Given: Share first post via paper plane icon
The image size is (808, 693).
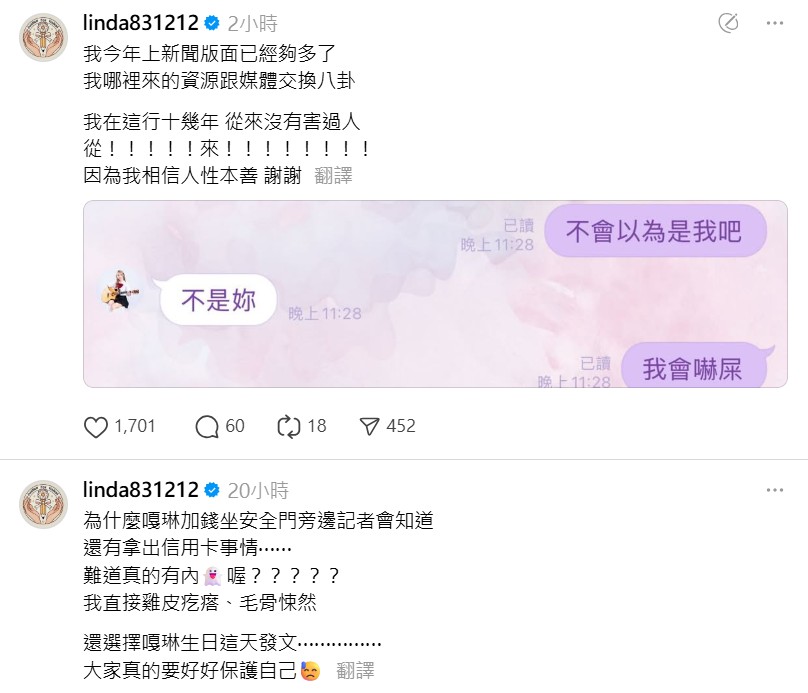Looking at the screenshot, I should 369,427.
